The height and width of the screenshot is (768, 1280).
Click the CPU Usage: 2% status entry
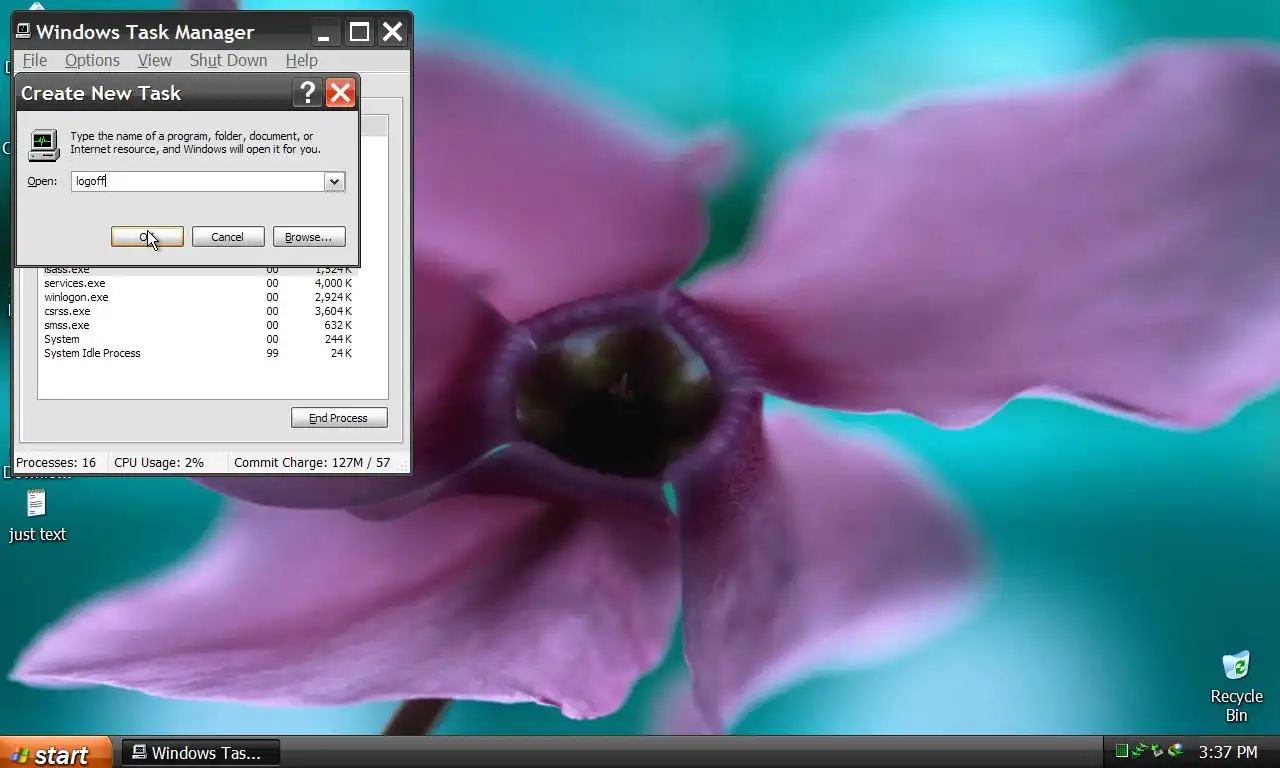tap(159, 462)
